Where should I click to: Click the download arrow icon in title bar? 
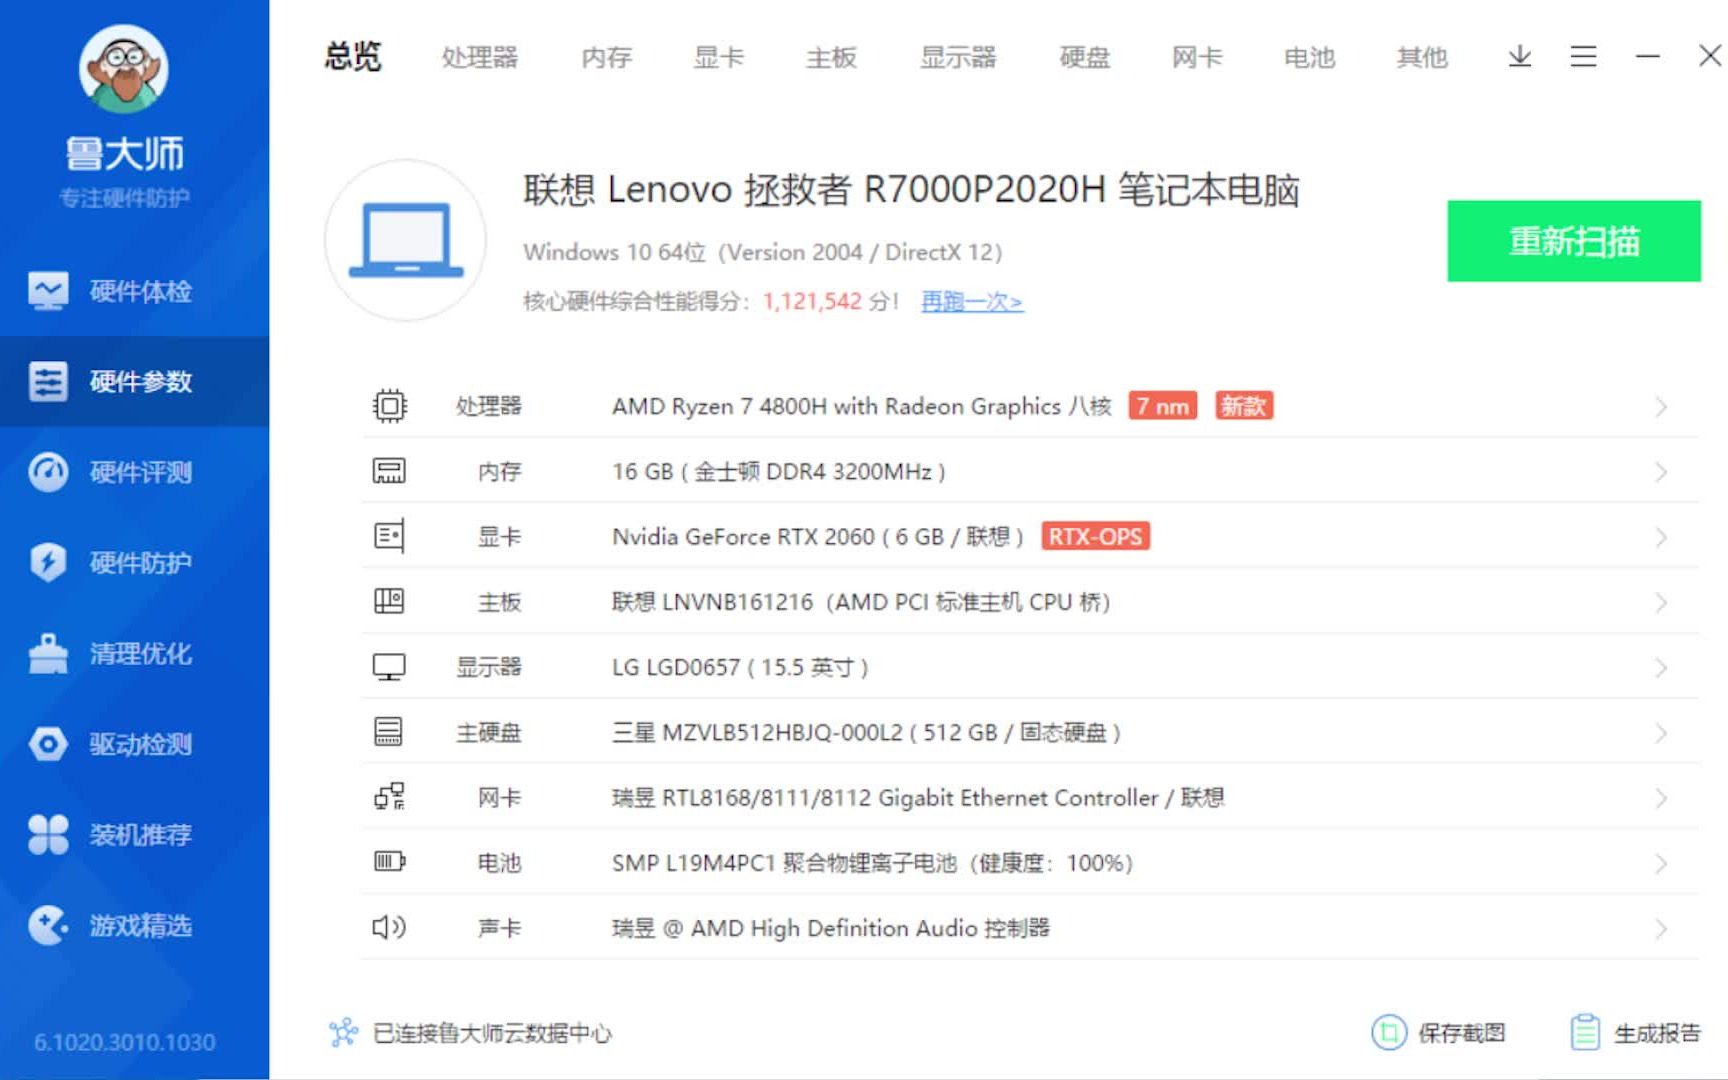(x=1520, y=56)
